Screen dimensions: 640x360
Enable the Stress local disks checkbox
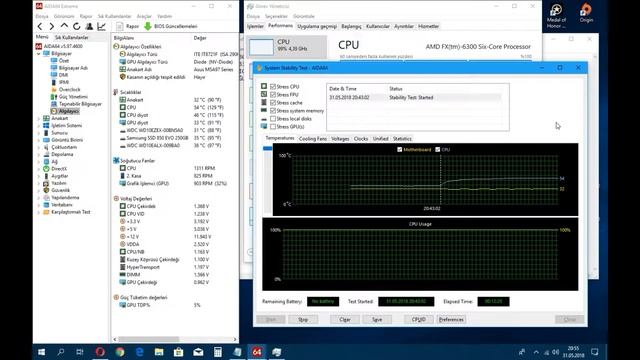pyautogui.click(x=273, y=119)
